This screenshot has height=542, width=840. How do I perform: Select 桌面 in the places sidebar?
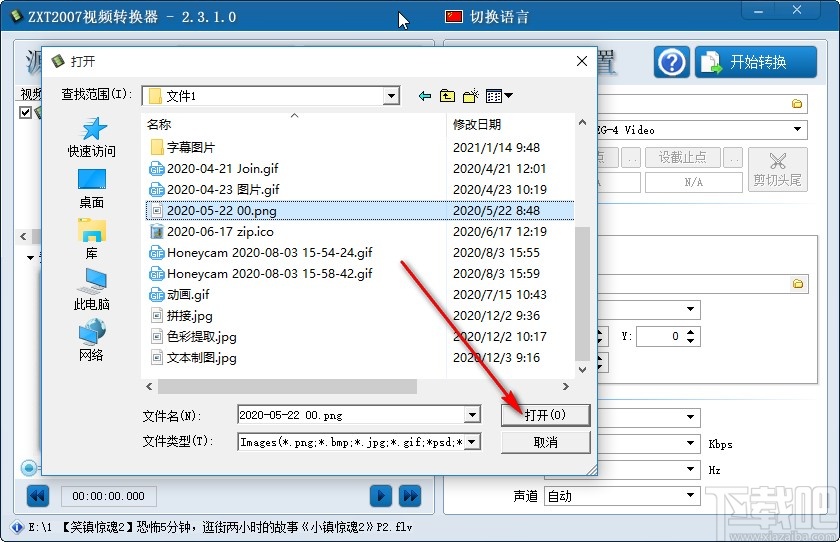tap(92, 189)
